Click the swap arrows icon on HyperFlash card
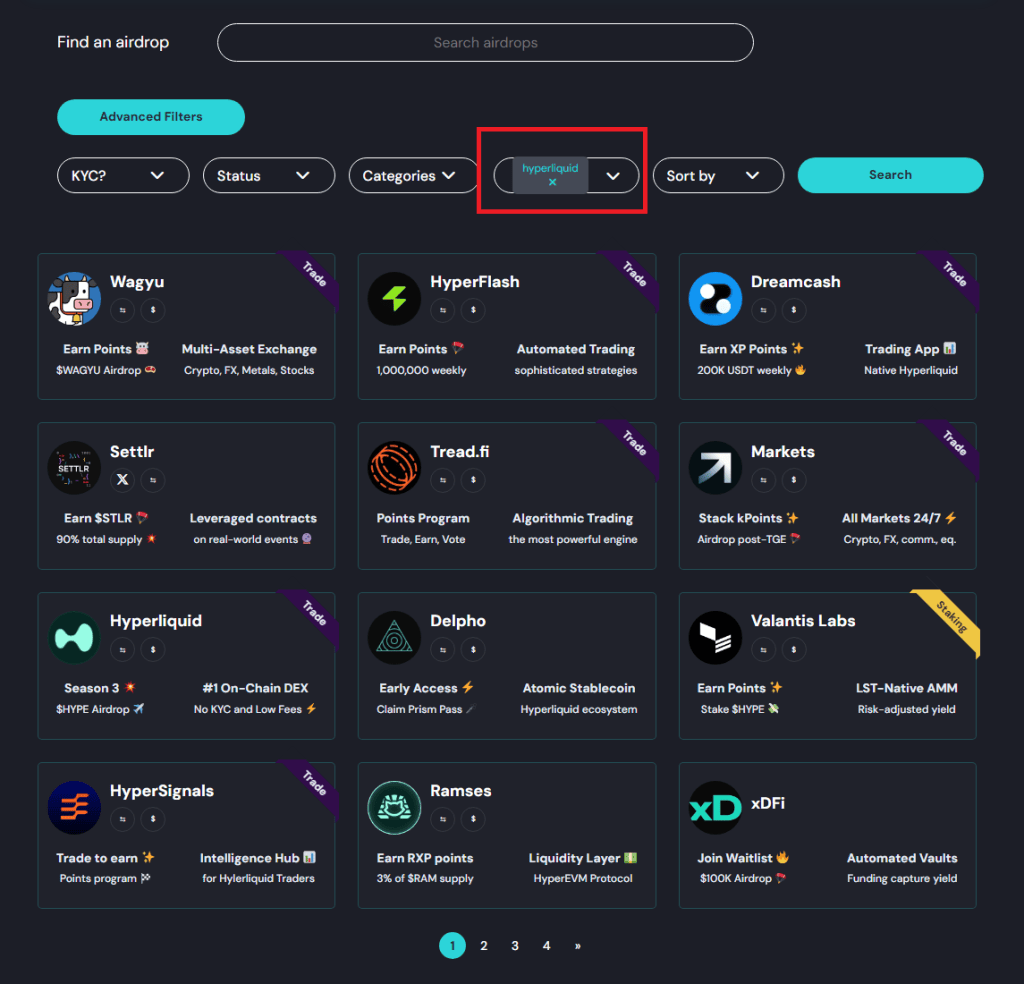This screenshot has height=984, width=1024. point(443,310)
